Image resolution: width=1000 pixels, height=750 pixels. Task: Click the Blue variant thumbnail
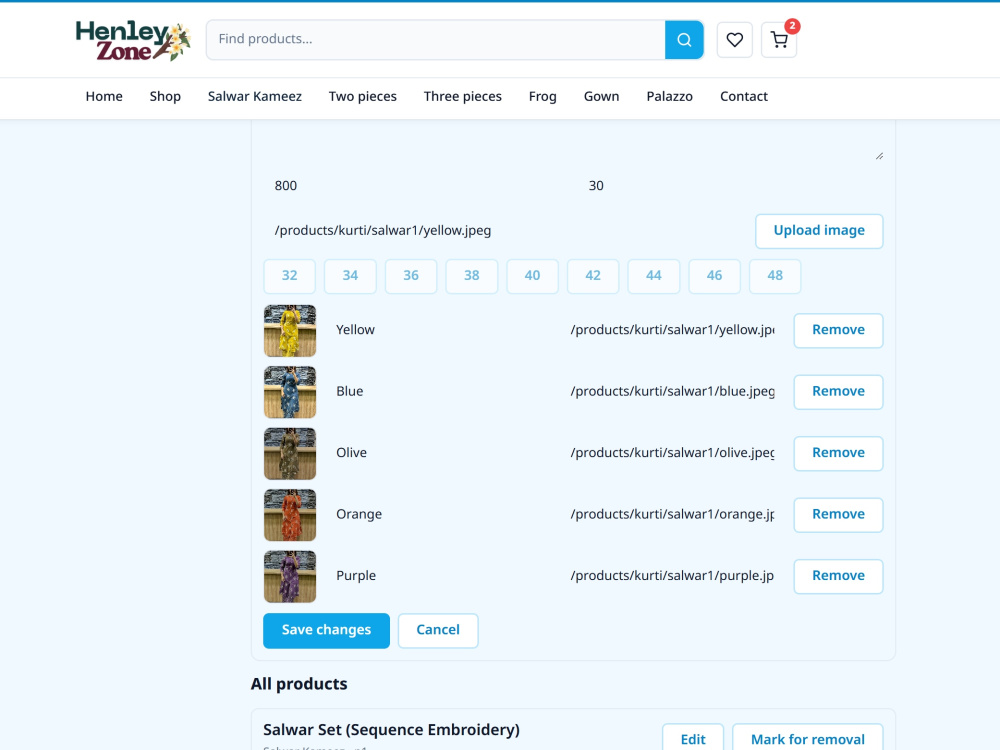coord(290,392)
